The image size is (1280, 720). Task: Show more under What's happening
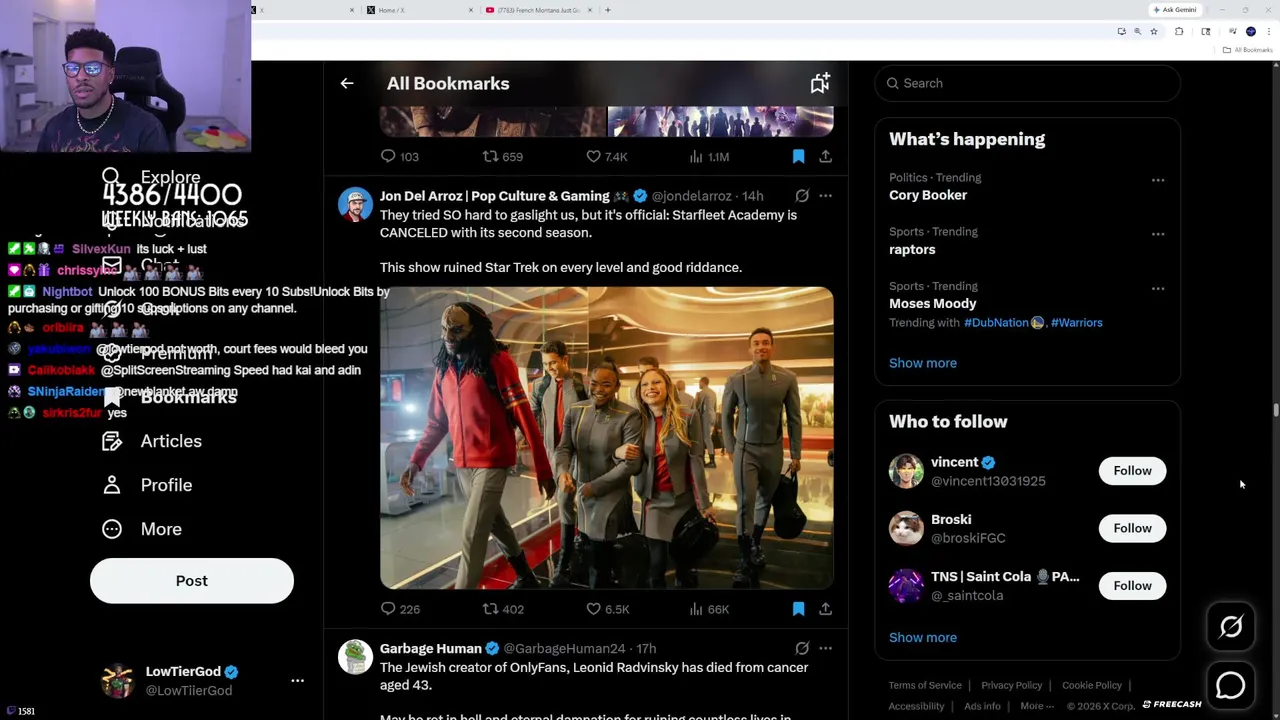[923, 363]
